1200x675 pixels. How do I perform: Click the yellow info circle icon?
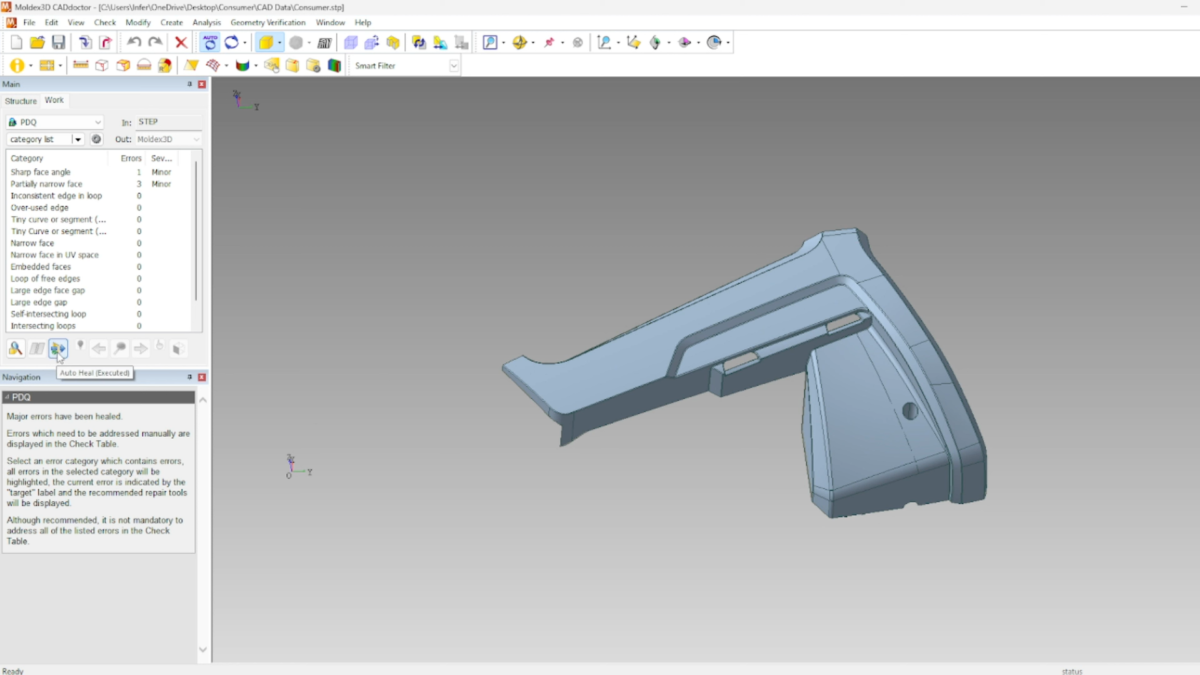(x=16, y=65)
